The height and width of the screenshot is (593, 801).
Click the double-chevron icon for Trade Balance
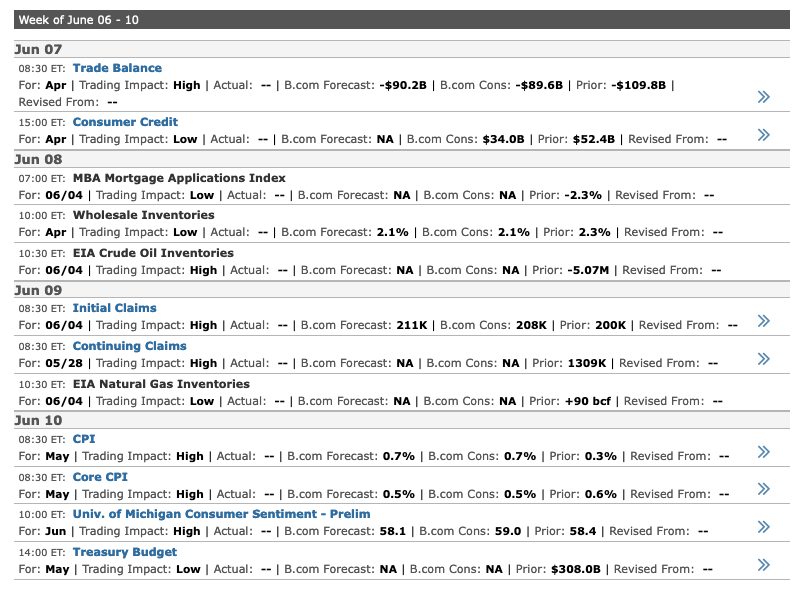[764, 96]
